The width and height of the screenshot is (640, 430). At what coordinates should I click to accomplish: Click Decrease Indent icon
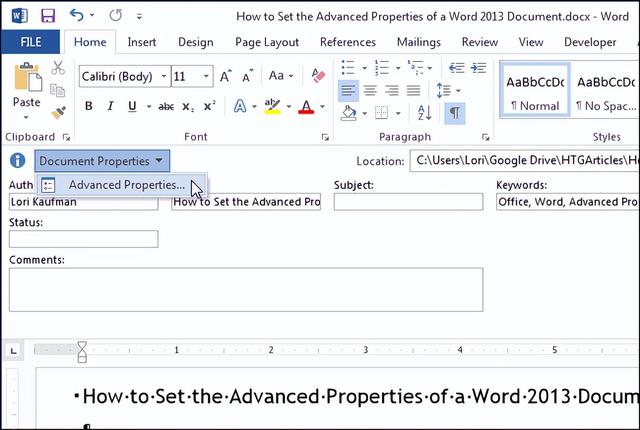(456, 68)
